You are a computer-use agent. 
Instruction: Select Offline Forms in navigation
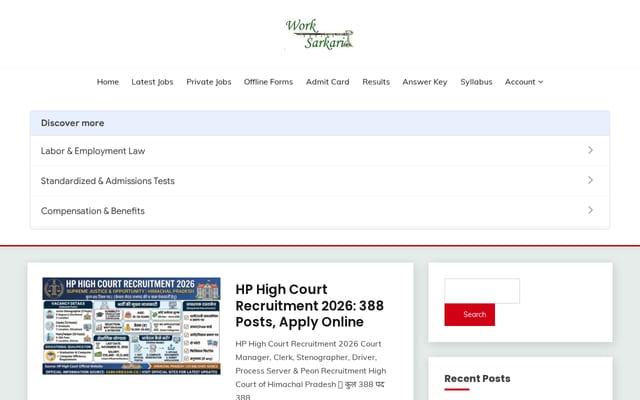pos(268,82)
